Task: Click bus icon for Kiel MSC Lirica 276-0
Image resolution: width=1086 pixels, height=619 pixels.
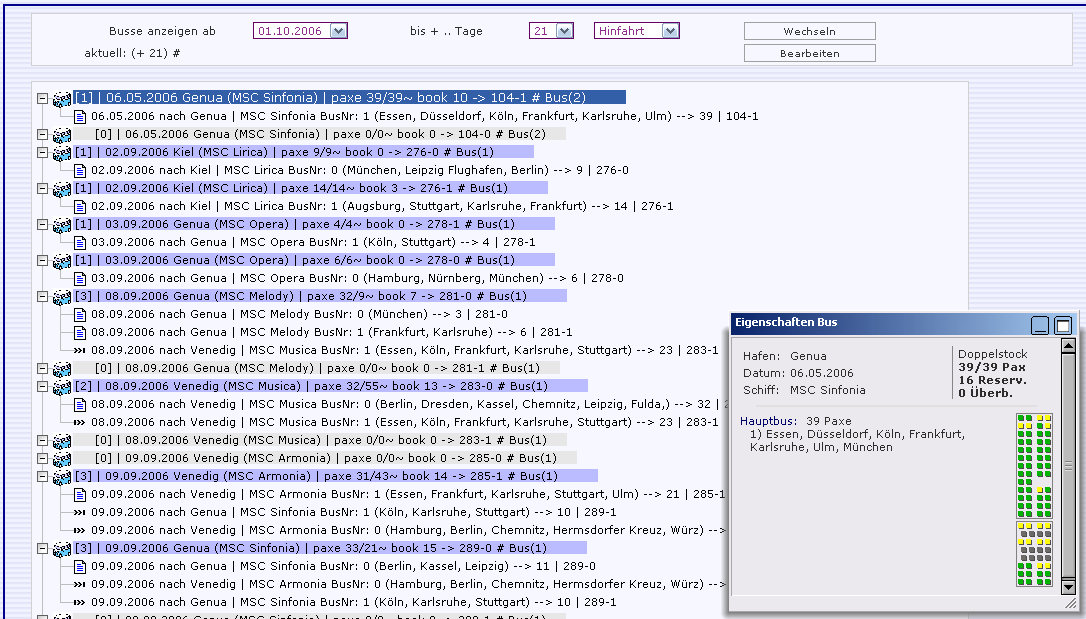Action: (x=62, y=152)
